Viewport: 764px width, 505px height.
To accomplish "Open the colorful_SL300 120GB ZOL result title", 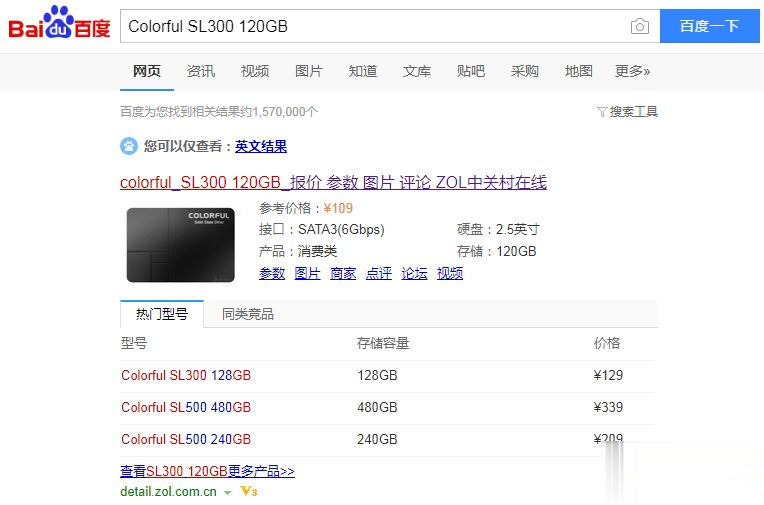I will pos(333,182).
